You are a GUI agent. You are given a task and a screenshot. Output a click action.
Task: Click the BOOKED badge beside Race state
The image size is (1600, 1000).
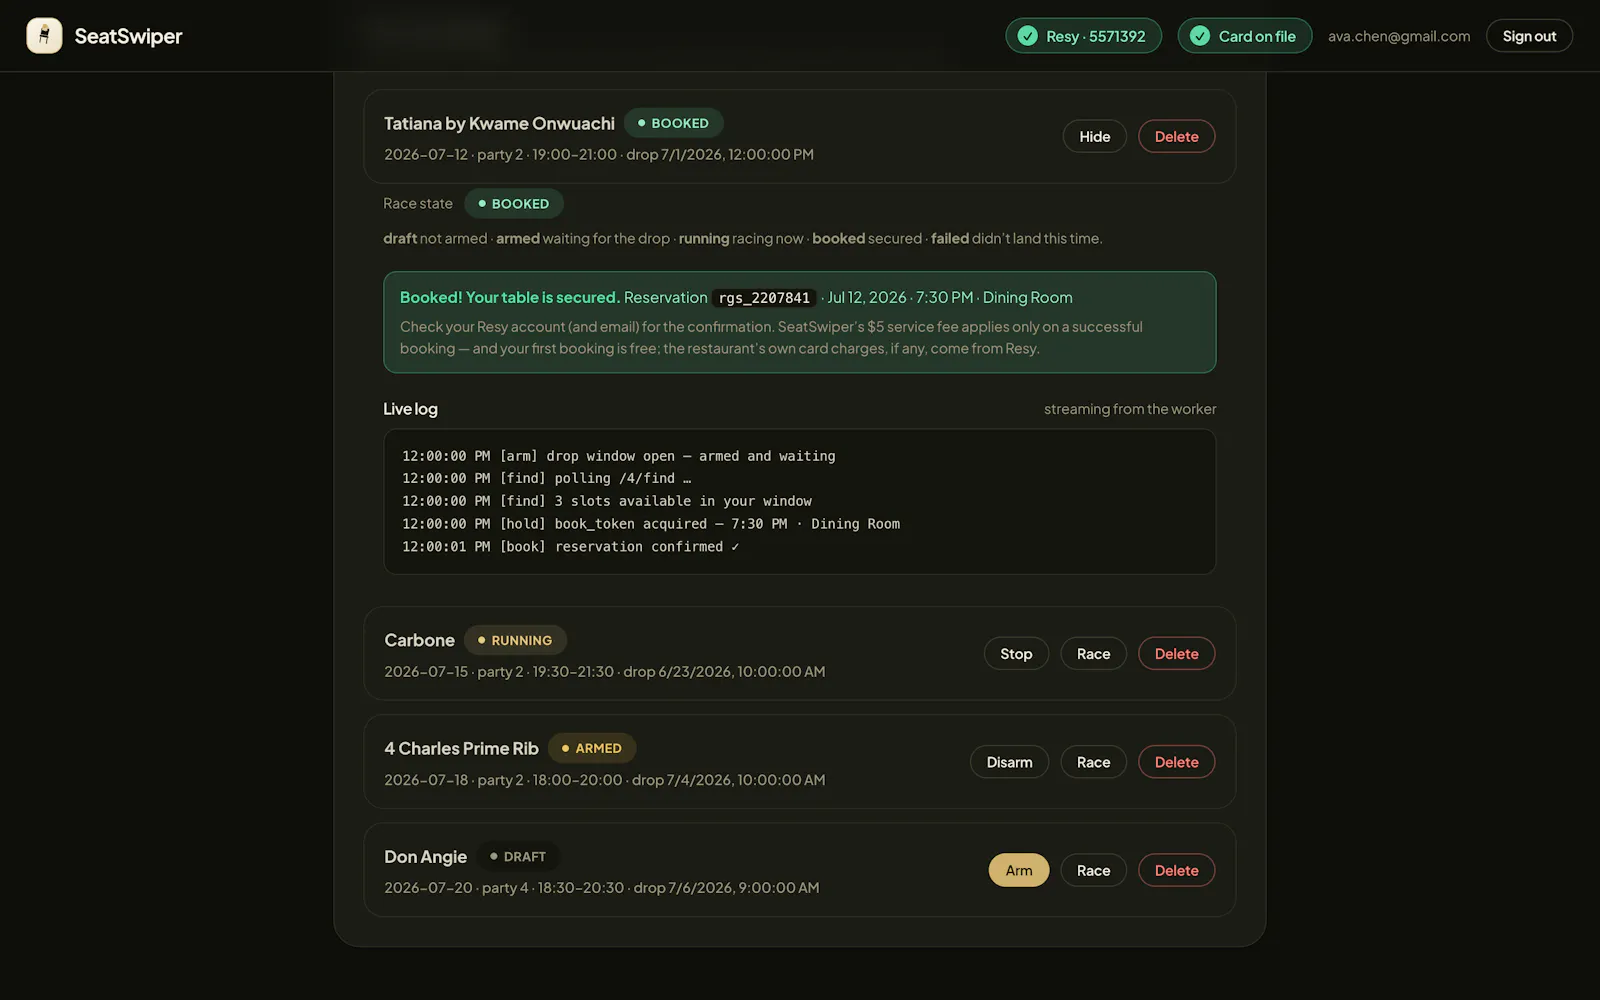point(513,203)
